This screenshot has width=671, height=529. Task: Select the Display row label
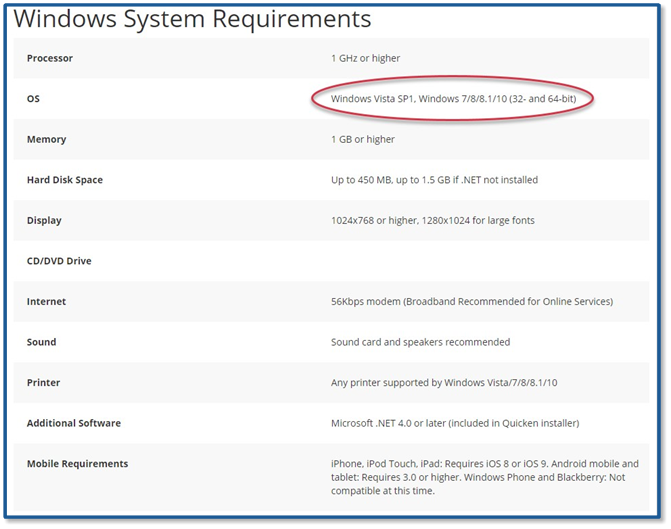click(x=44, y=220)
